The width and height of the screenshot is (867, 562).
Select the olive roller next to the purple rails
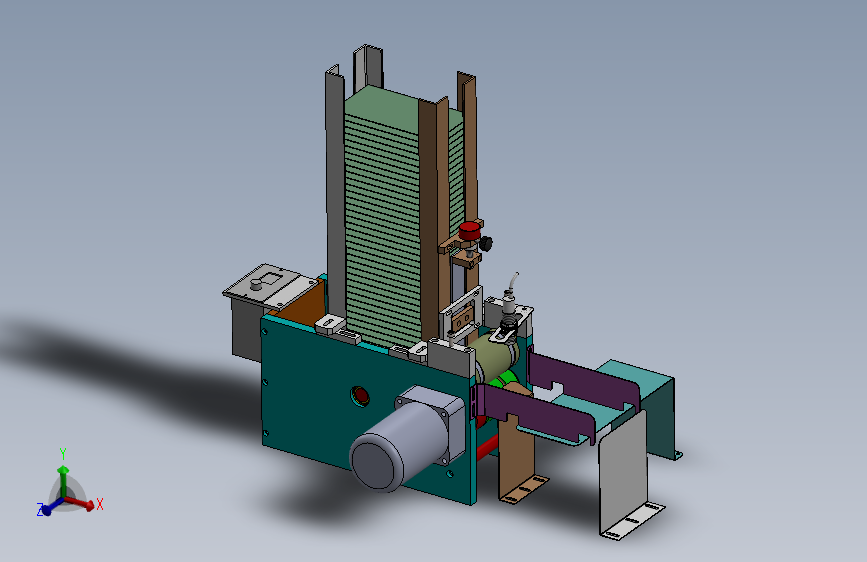[495, 357]
